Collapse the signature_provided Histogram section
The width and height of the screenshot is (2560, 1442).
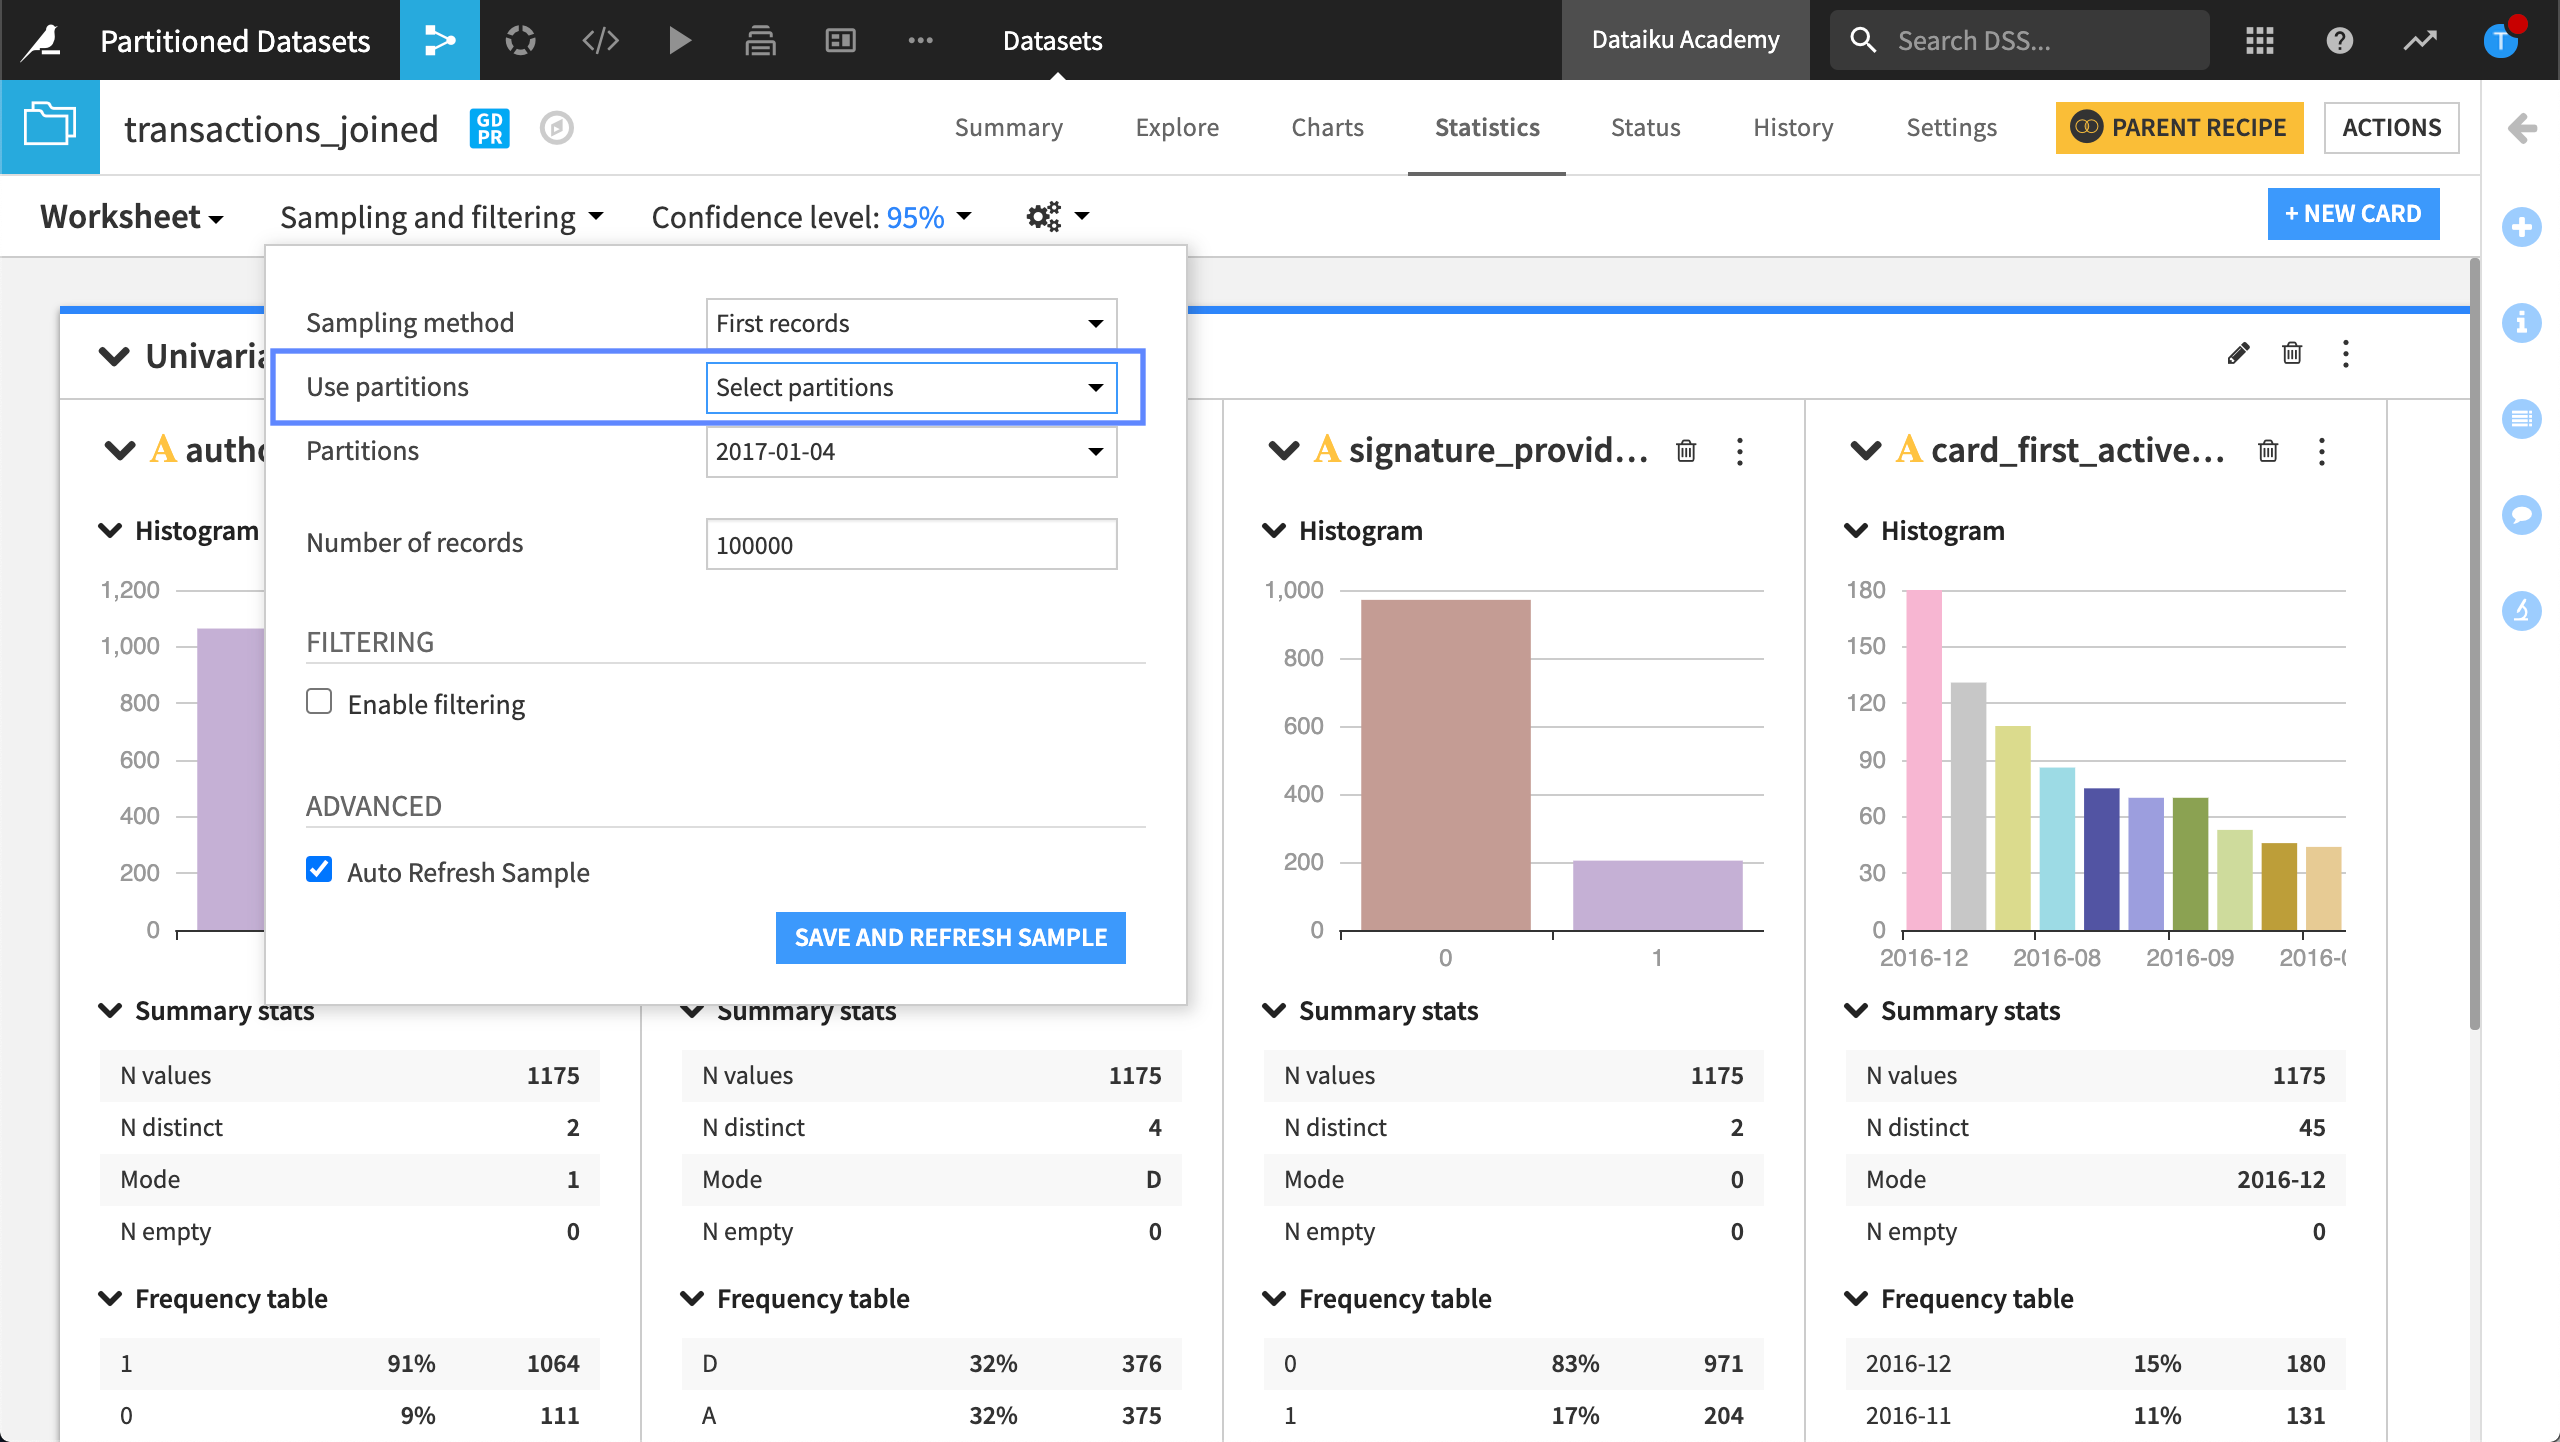point(1274,530)
